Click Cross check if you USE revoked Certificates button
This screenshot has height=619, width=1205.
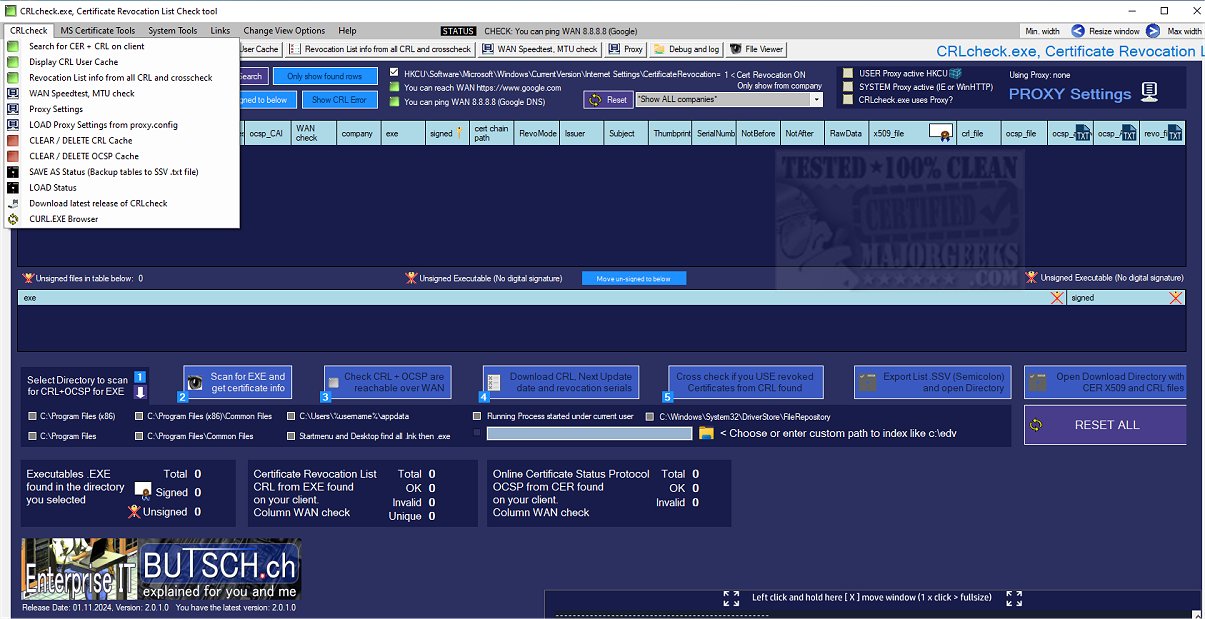[746, 382]
